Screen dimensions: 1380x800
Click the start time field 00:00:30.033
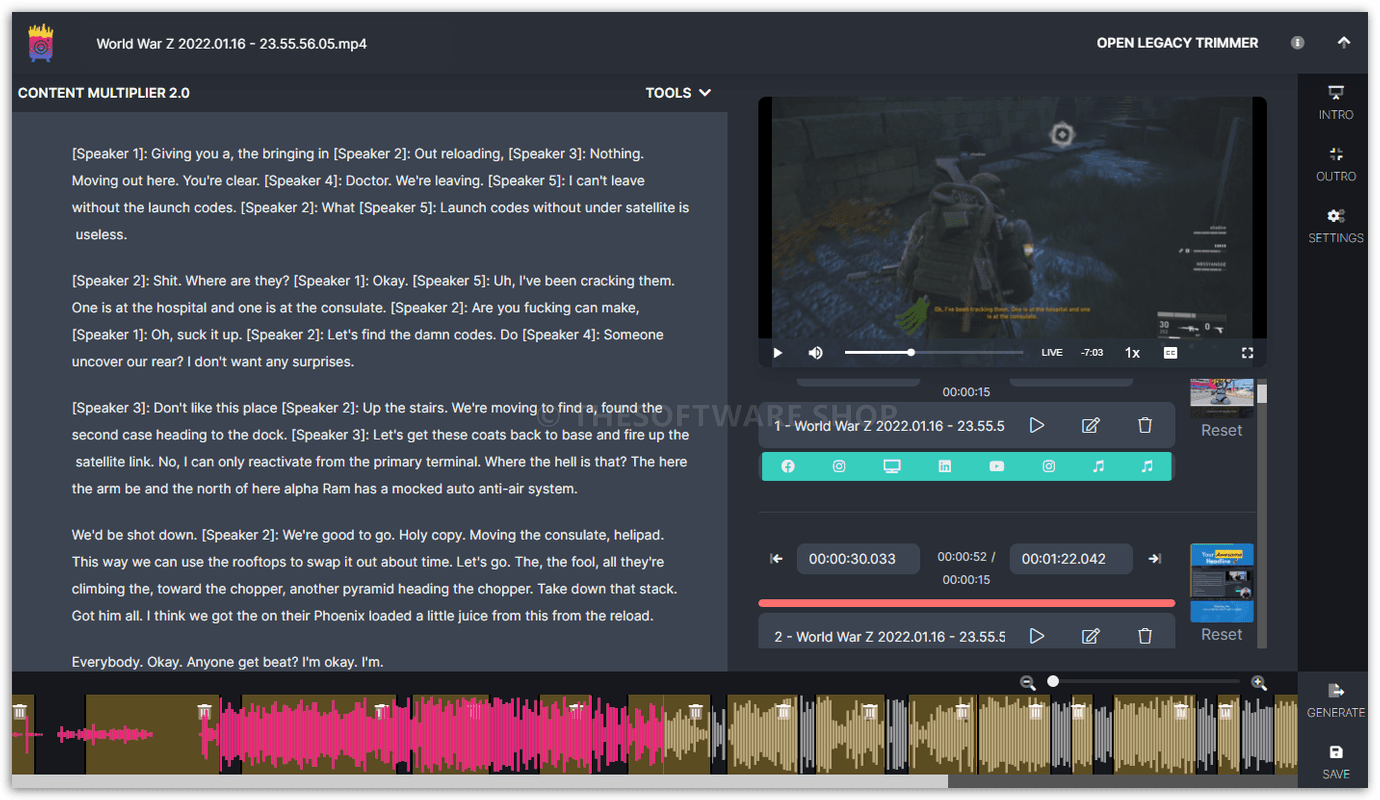pyautogui.click(x=858, y=559)
